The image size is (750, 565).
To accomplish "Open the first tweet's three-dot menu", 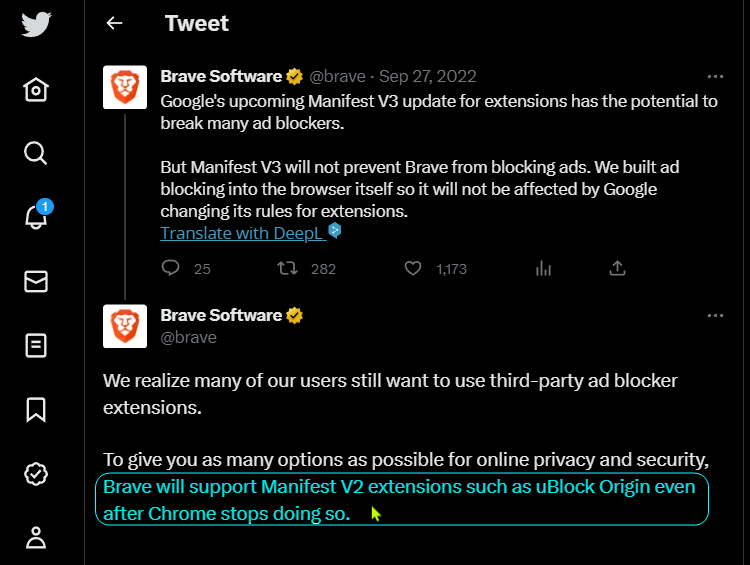I will tap(715, 77).
